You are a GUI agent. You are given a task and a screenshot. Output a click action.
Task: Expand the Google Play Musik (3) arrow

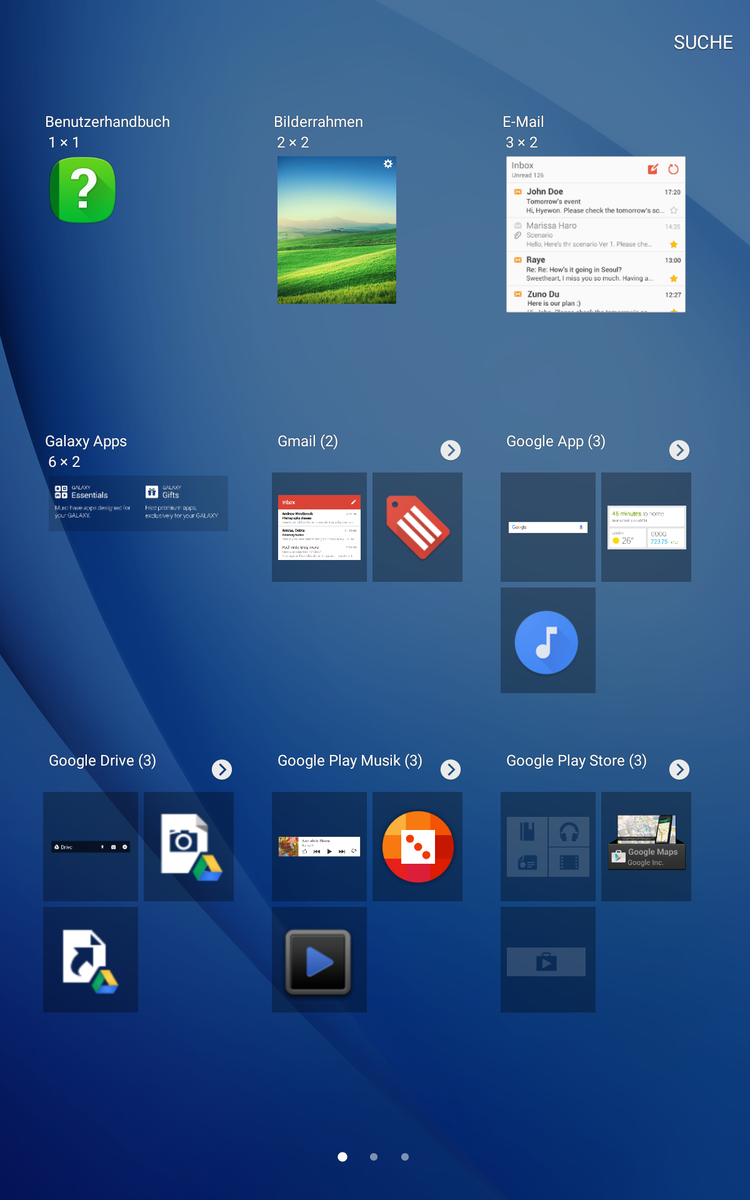(451, 769)
